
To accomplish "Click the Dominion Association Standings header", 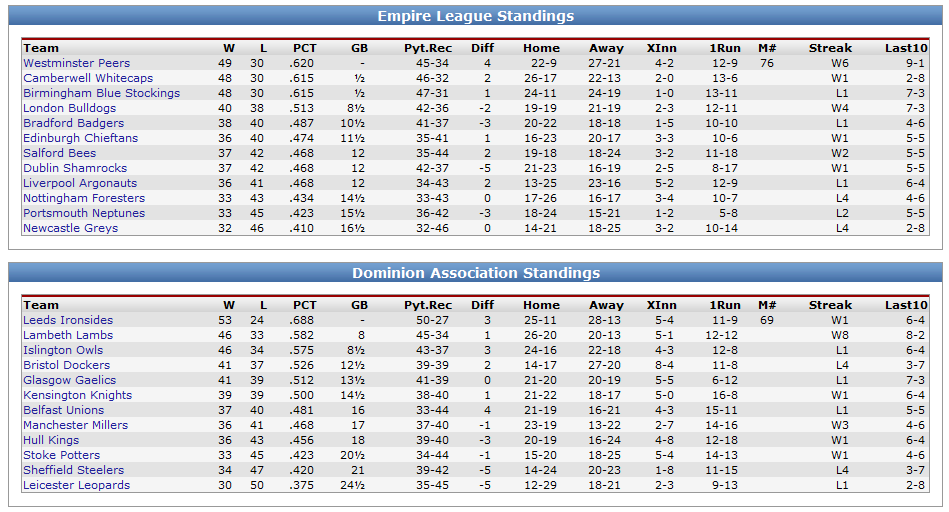I will click(475, 273).
